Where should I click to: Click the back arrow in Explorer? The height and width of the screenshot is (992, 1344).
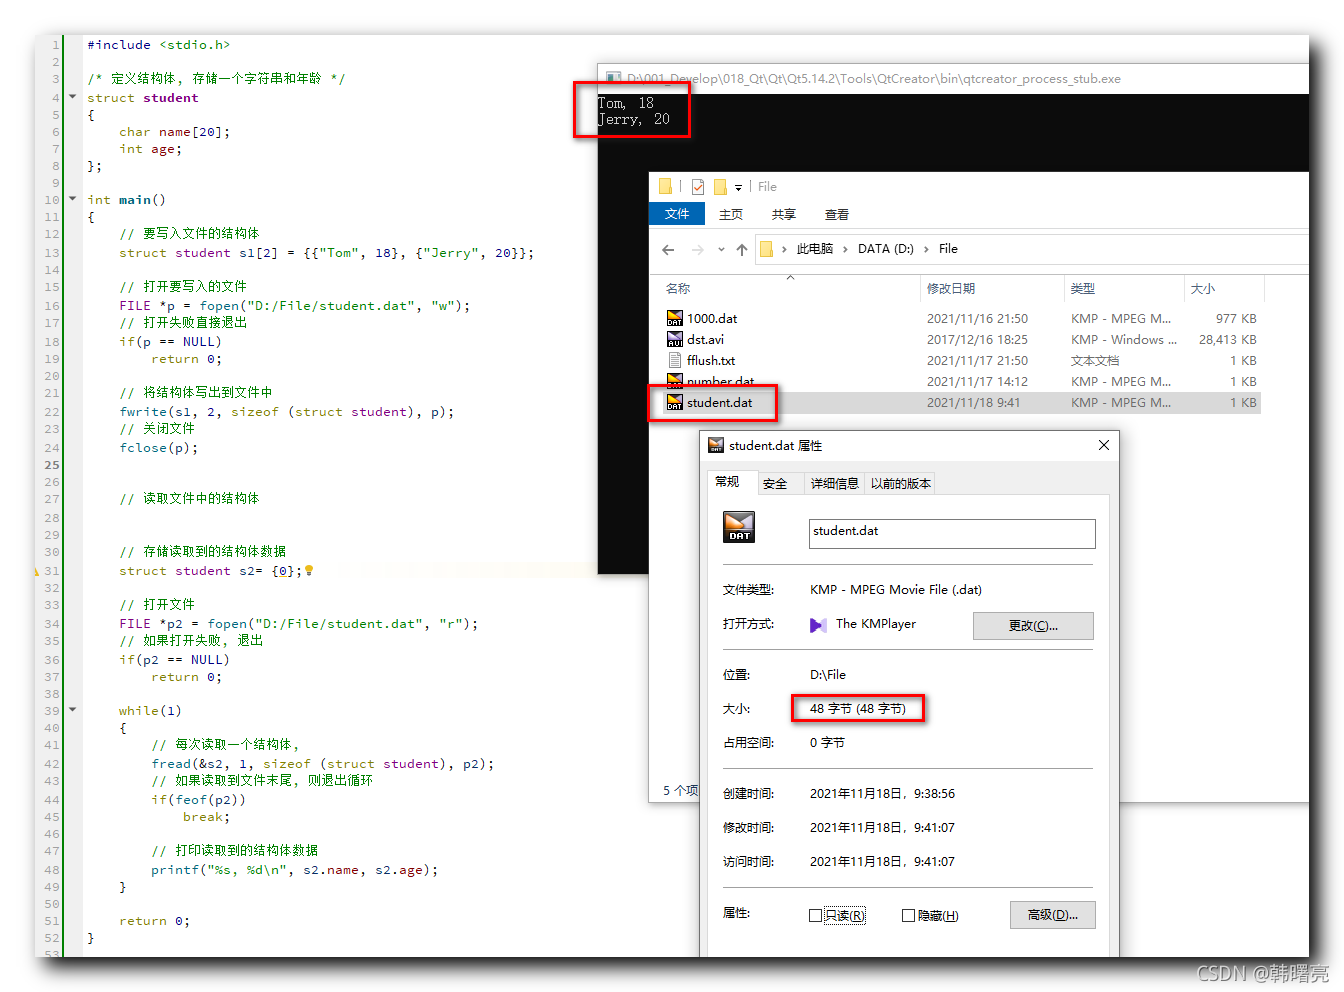point(668,250)
